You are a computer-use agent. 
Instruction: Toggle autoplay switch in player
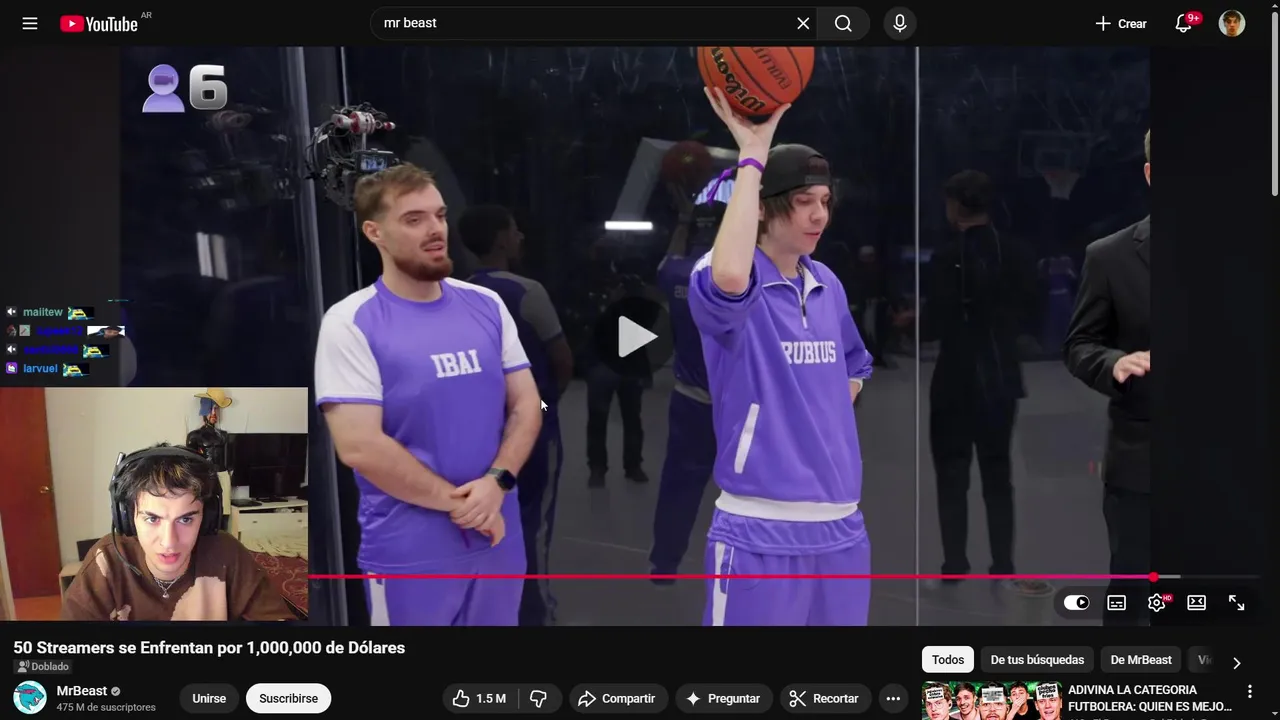[x=1077, y=602]
